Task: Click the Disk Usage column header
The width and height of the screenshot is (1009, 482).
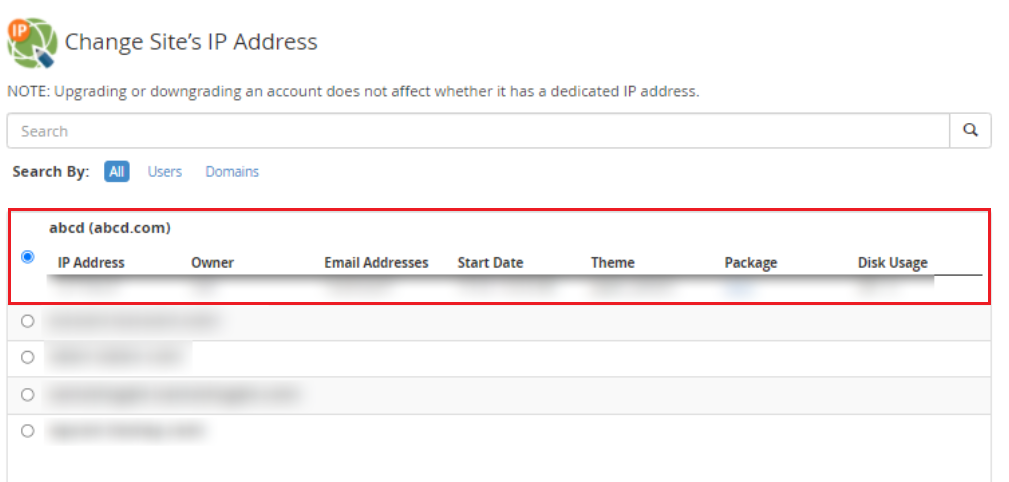Action: (x=893, y=263)
